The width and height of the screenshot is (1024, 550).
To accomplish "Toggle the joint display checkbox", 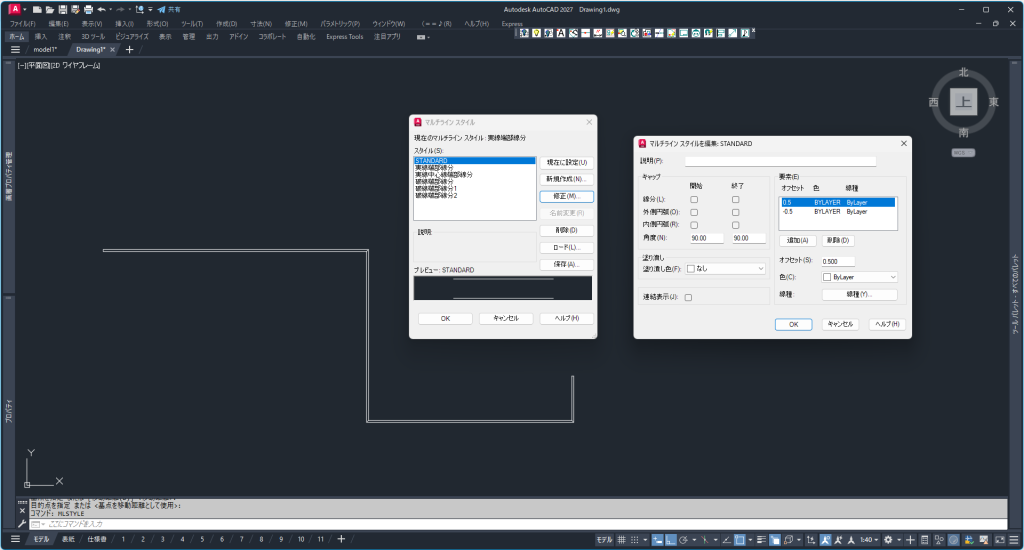I will [x=688, y=297].
